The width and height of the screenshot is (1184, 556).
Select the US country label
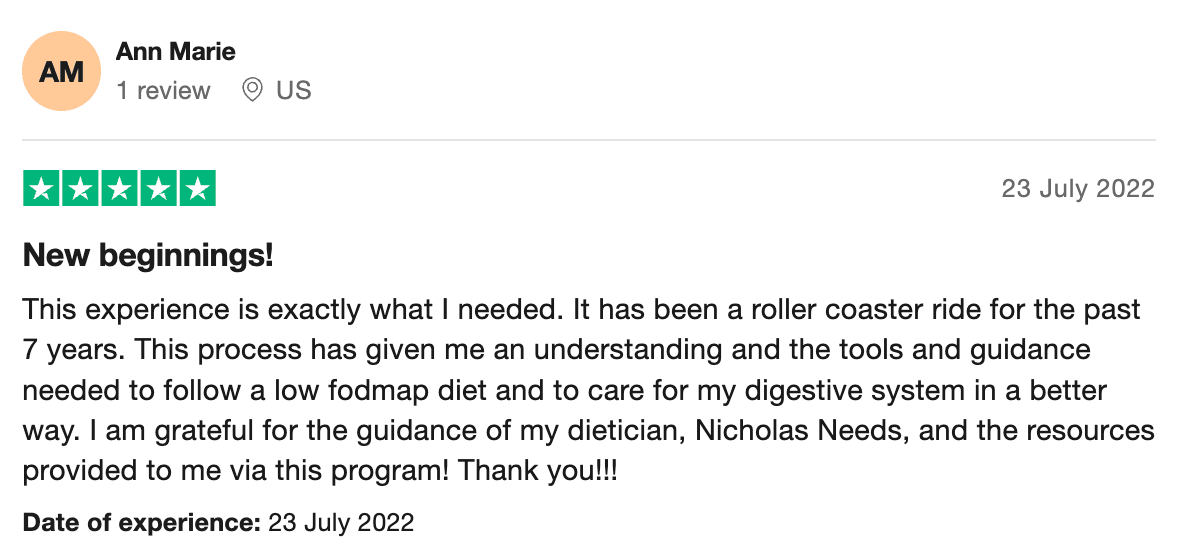tap(294, 91)
